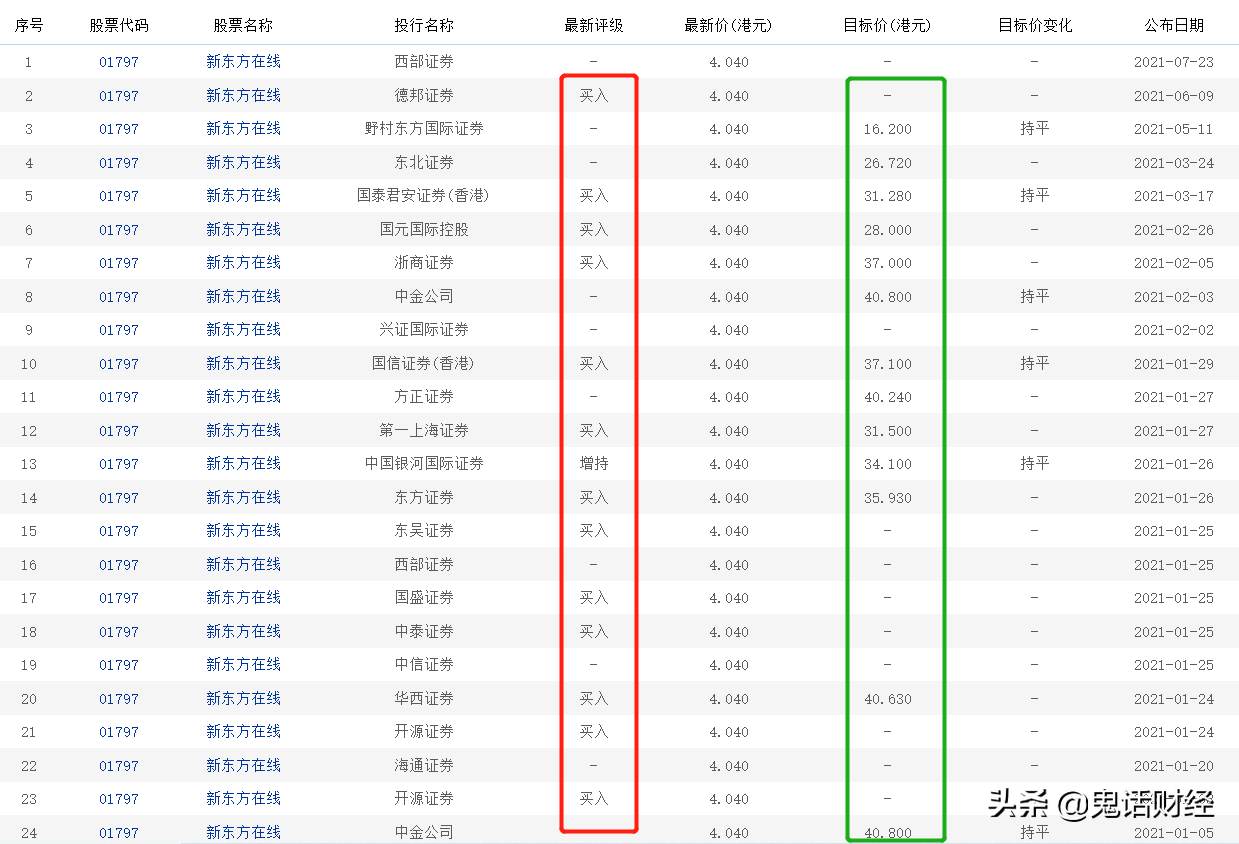
Task: Click 新东方在线 link in the 第一上海证券 row
Action: pos(244,431)
